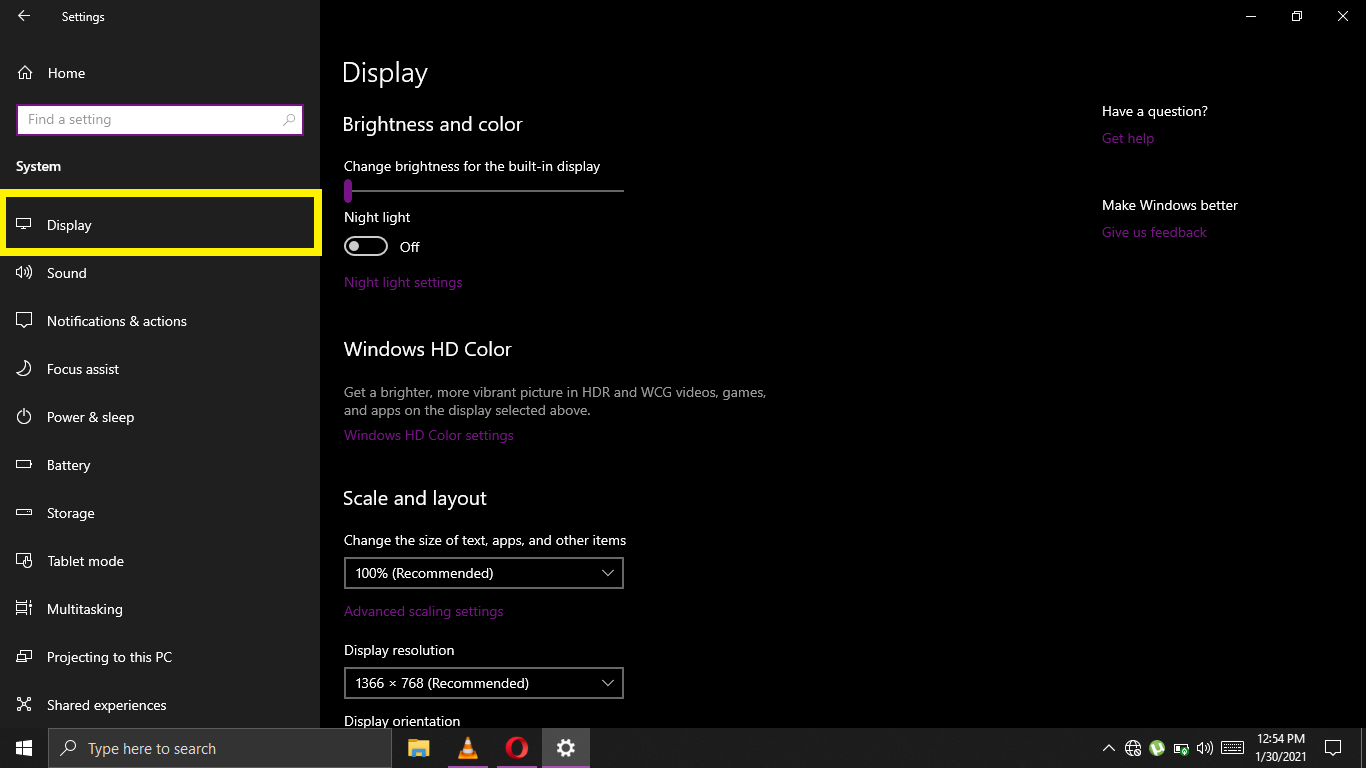This screenshot has width=1366, height=768.
Task: Open Night light settings link
Action: [403, 283]
